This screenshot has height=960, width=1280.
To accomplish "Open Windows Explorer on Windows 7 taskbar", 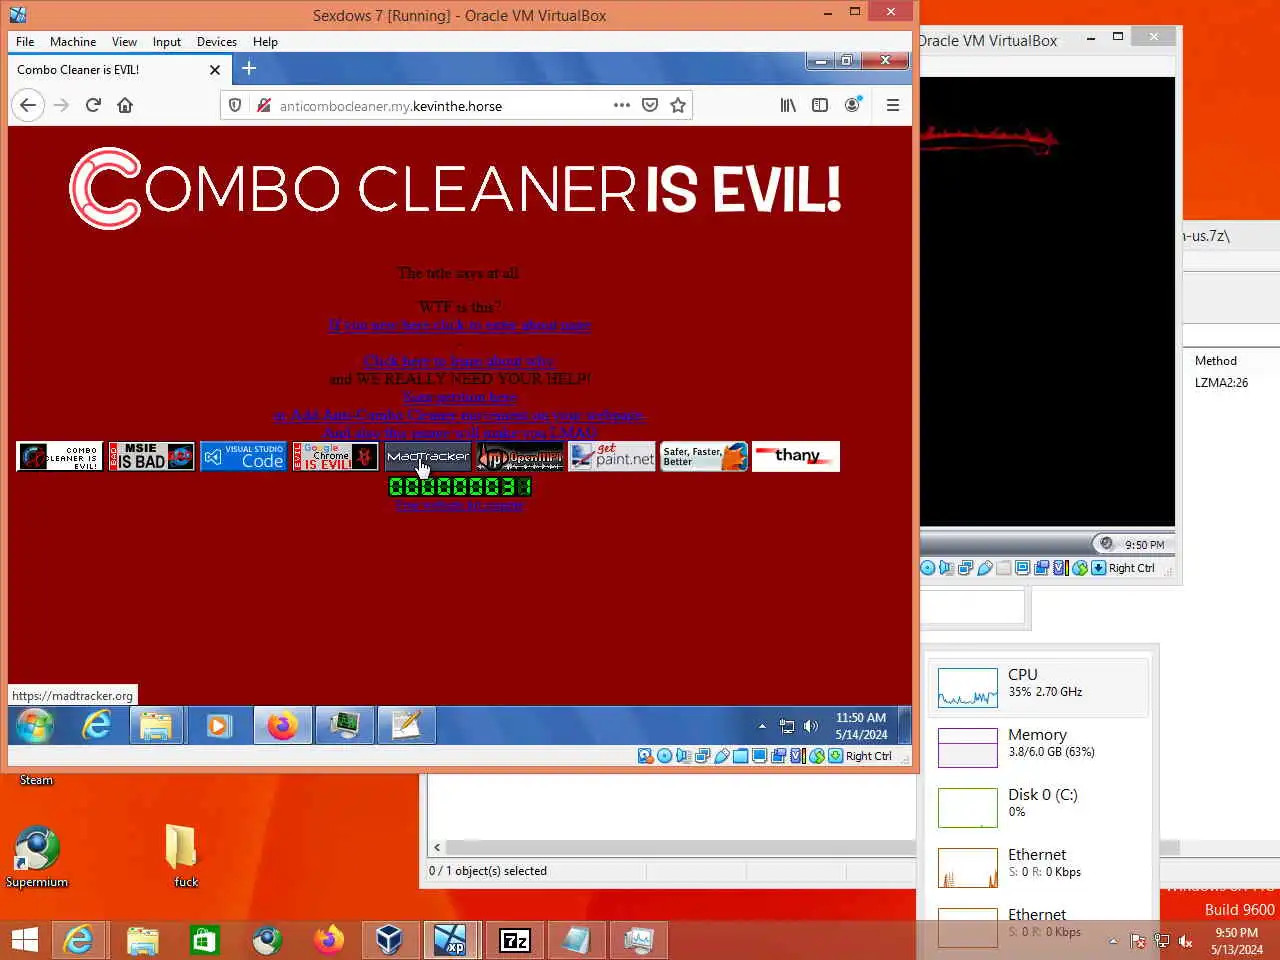I will (156, 725).
